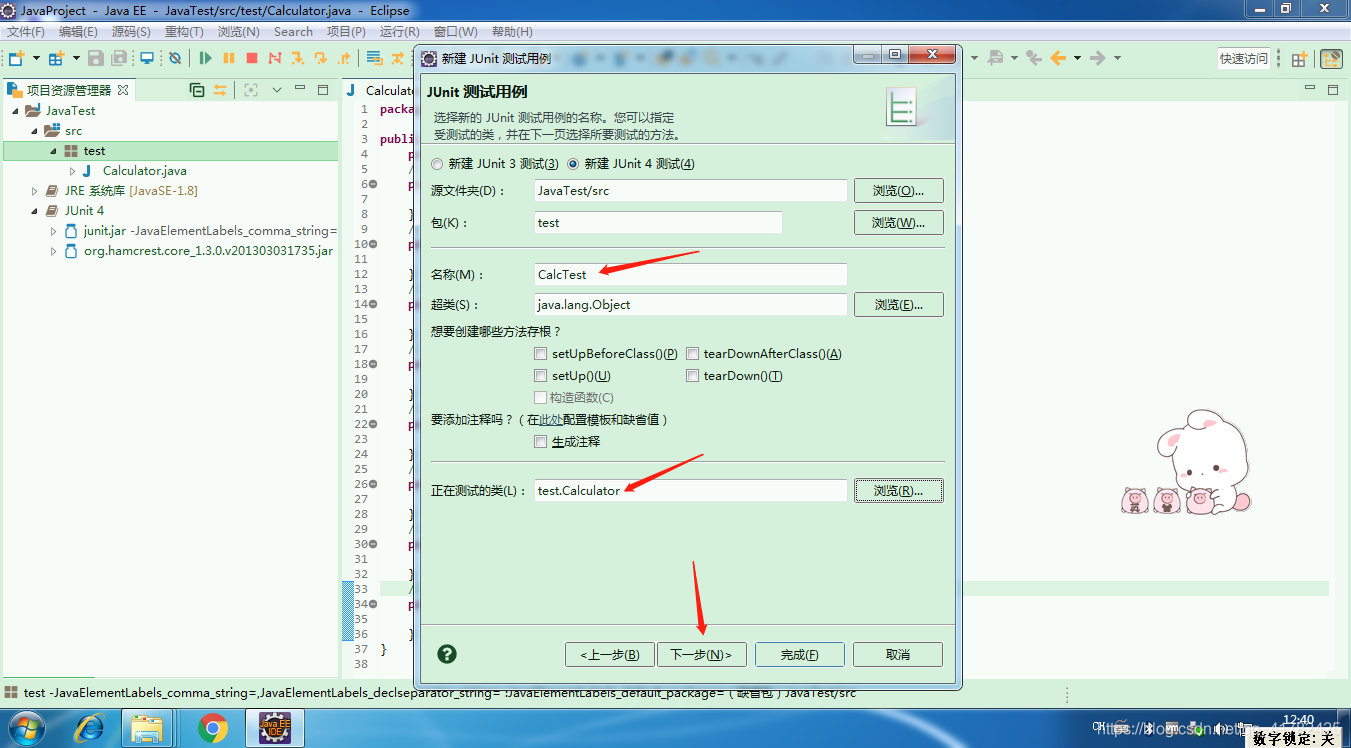Image resolution: width=1351 pixels, height=748 pixels.
Task: Open project explorer View Menu chevron
Action: tap(277, 90)
